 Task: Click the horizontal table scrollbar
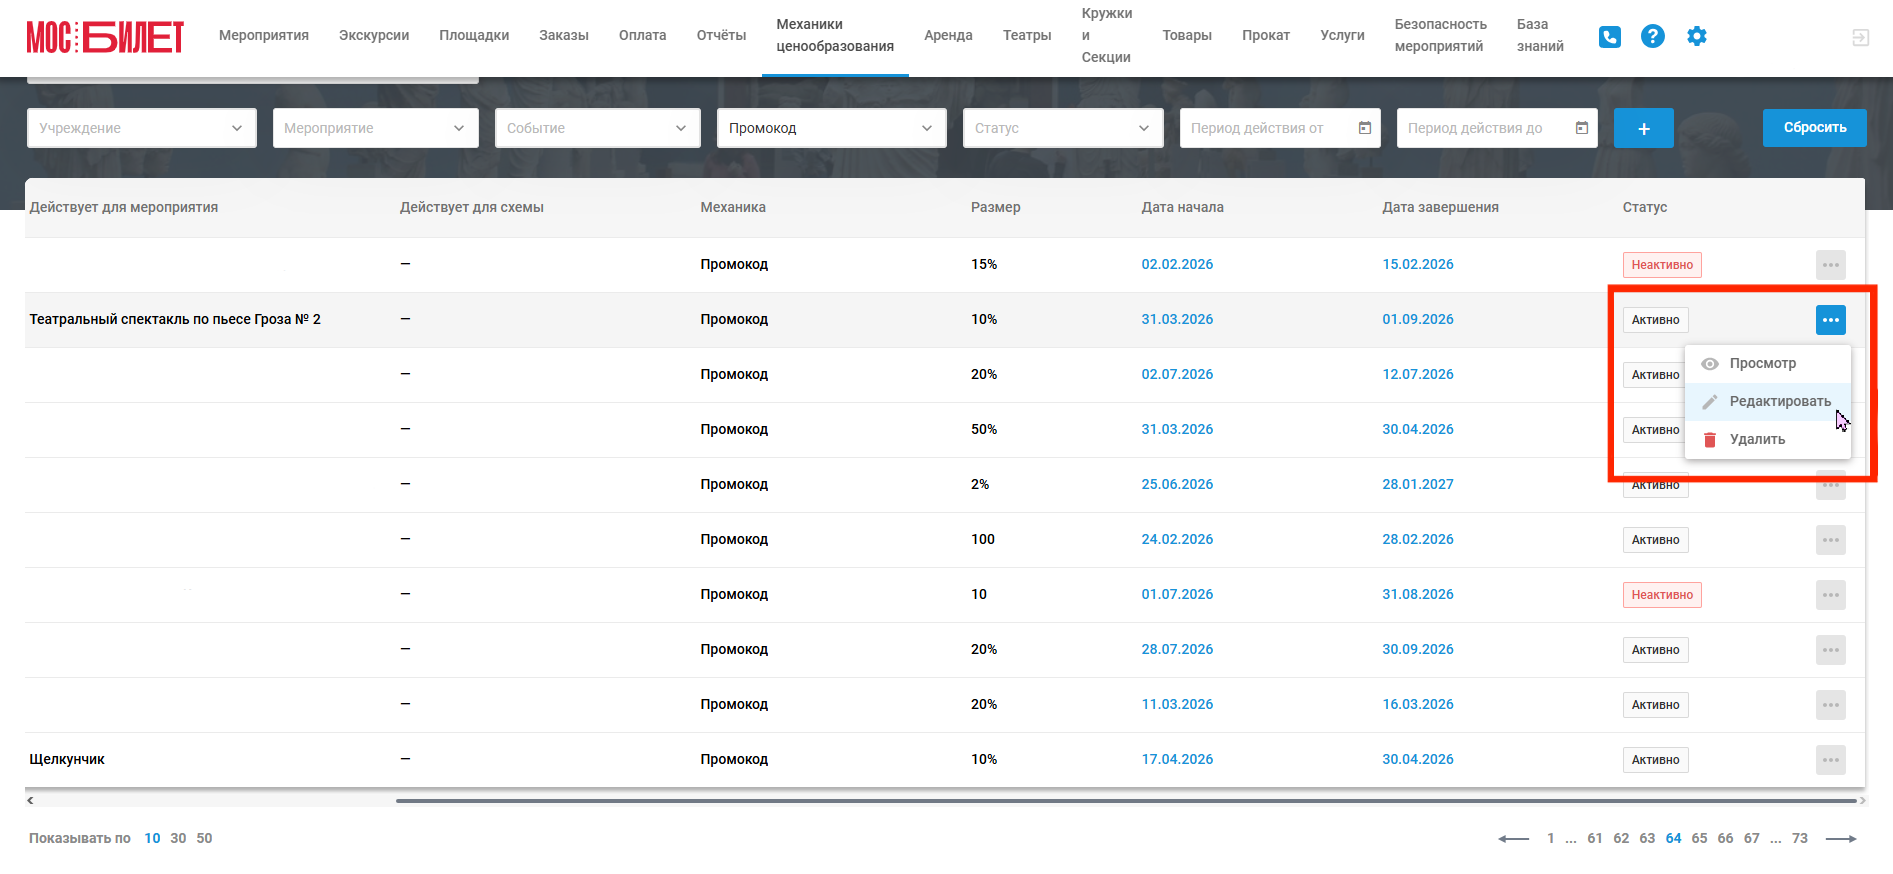[1125, 801]
